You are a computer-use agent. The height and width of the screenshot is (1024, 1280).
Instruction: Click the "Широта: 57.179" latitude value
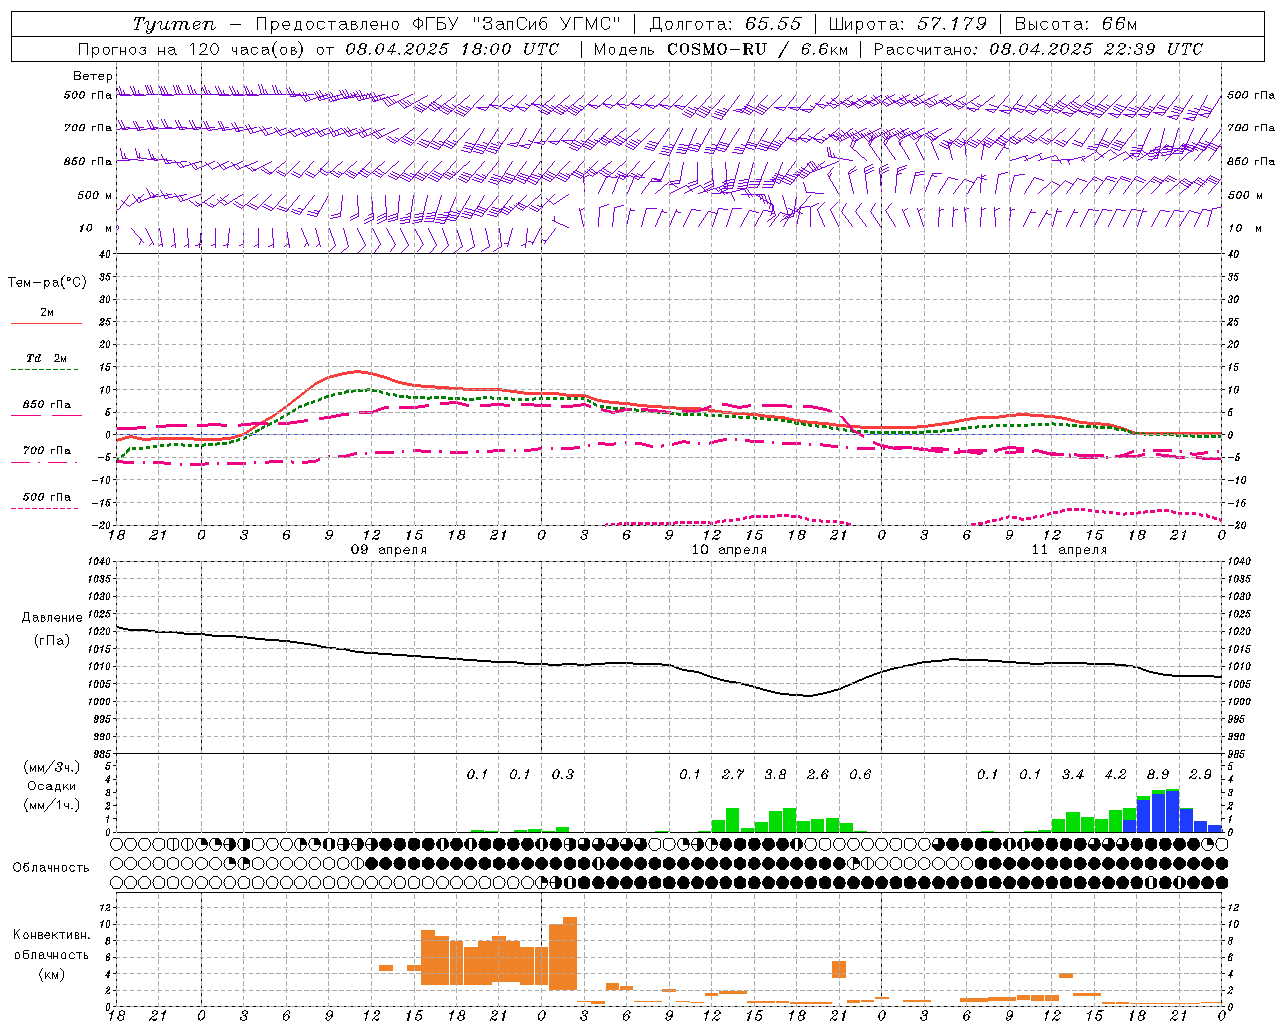[x=908, y=24]
